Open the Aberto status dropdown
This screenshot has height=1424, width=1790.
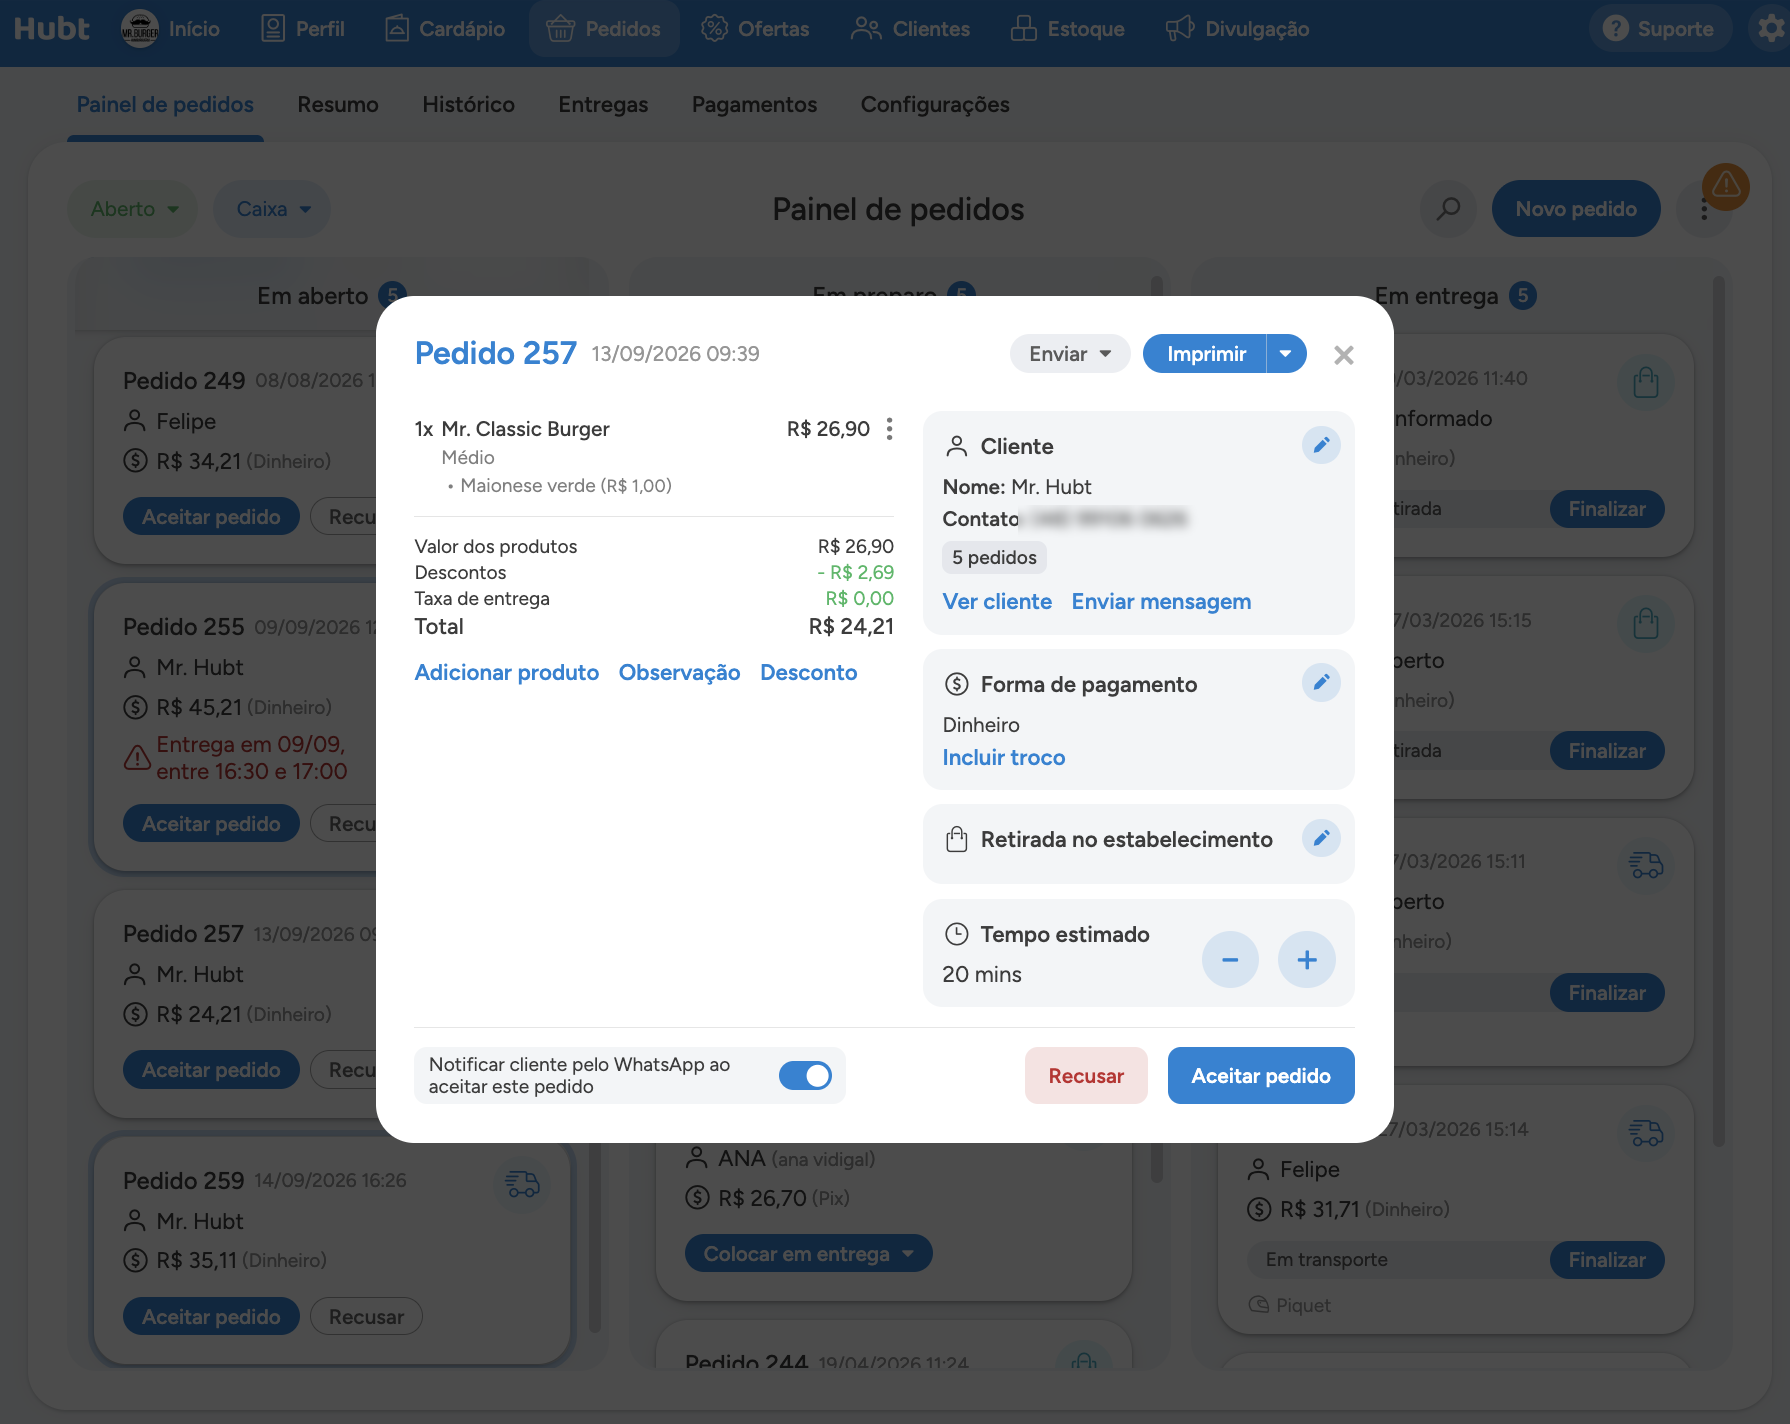tap(133, 209)
